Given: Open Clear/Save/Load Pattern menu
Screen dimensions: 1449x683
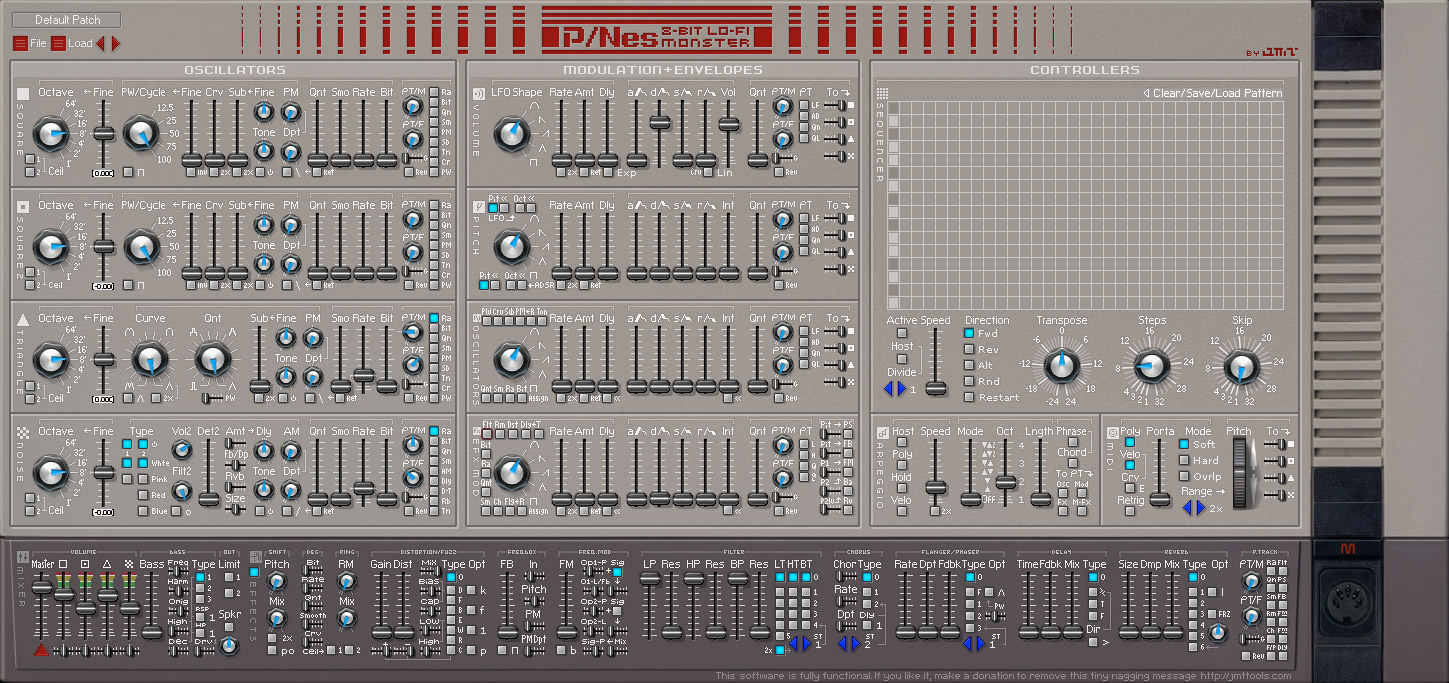Looking at the screenshot, I should click(1212, 93).
